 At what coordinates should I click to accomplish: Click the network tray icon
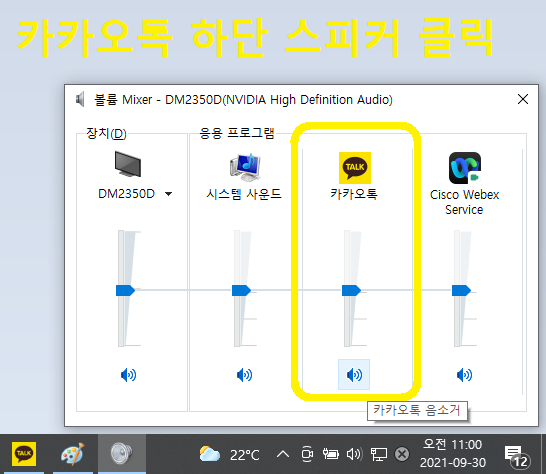(x=379, y=454)
